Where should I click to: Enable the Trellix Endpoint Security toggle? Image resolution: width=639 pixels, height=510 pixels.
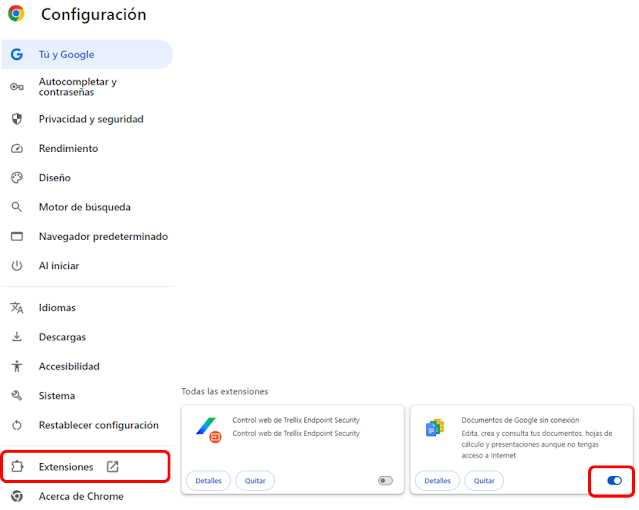(x=385, y=481)
